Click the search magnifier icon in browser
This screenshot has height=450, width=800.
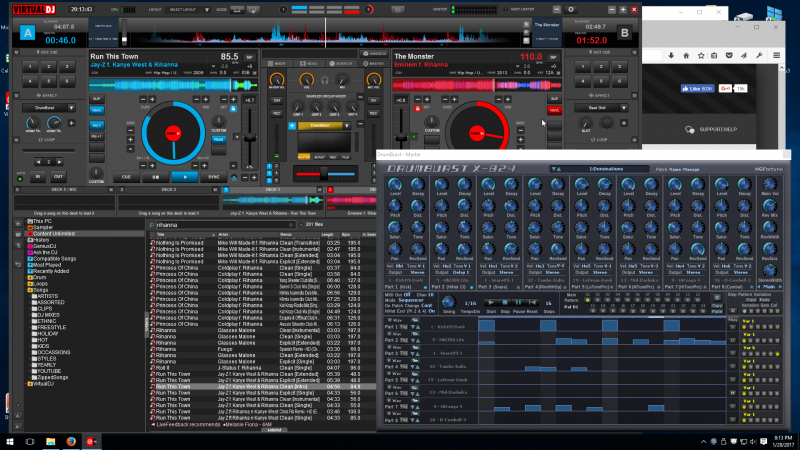point(152,224)
